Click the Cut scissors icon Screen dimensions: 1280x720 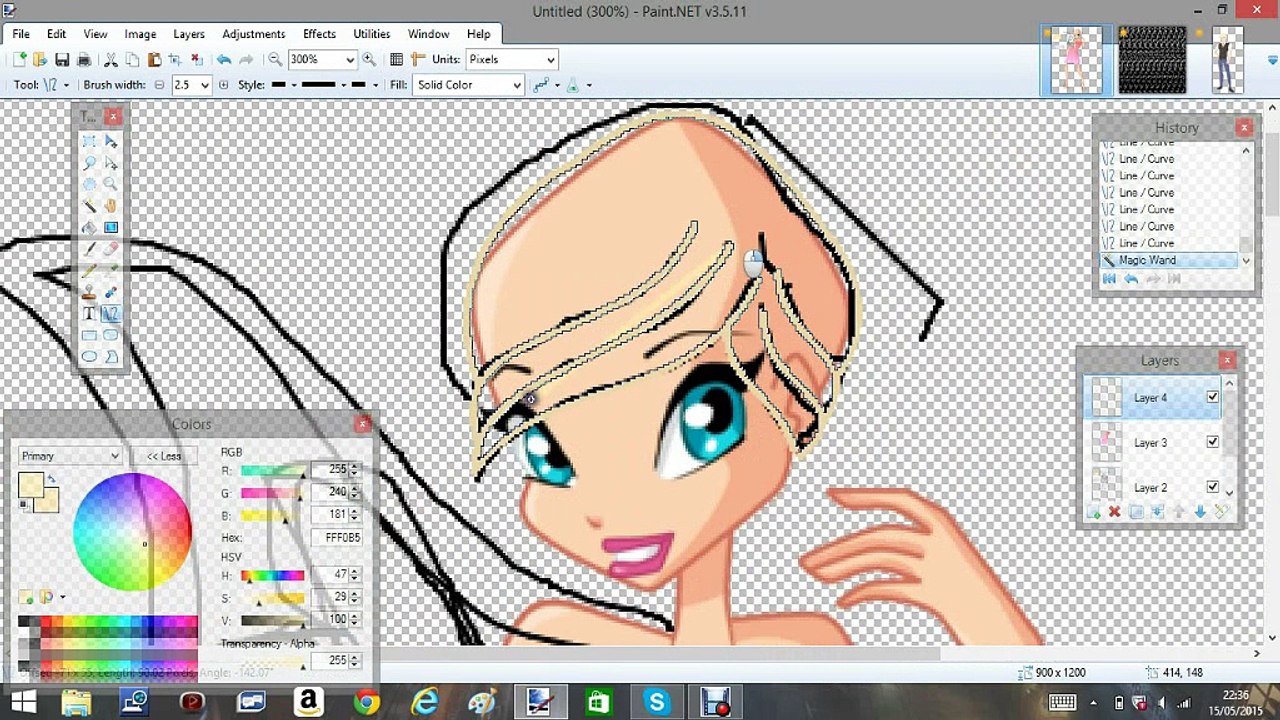pos(111,60)
